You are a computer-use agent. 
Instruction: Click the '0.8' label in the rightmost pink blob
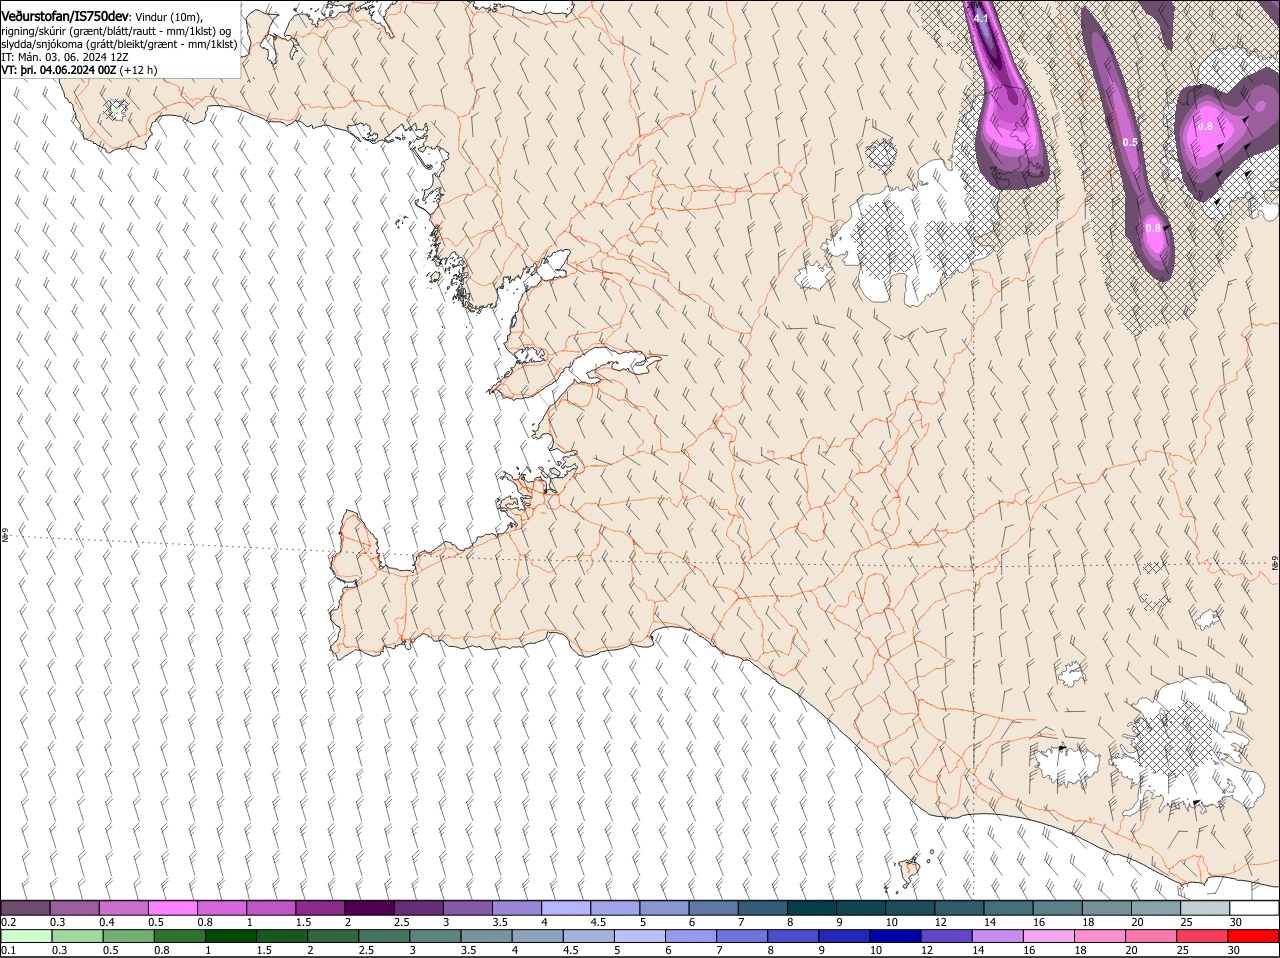[1205, 126]
